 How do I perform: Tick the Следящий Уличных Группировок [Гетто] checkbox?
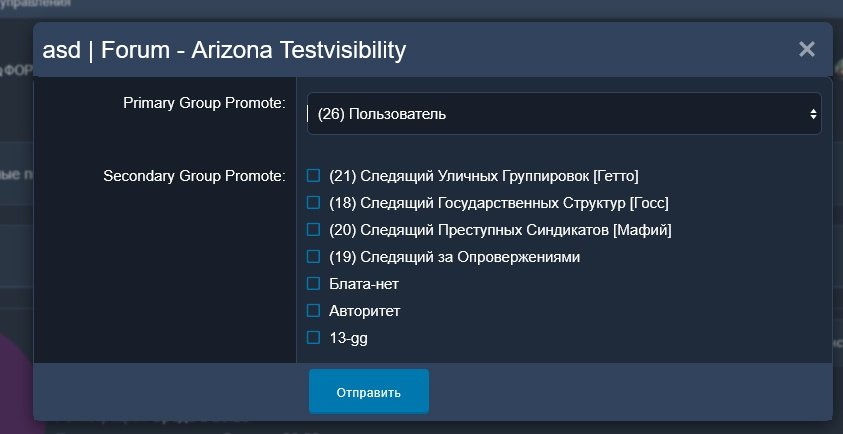click(313, 176)
